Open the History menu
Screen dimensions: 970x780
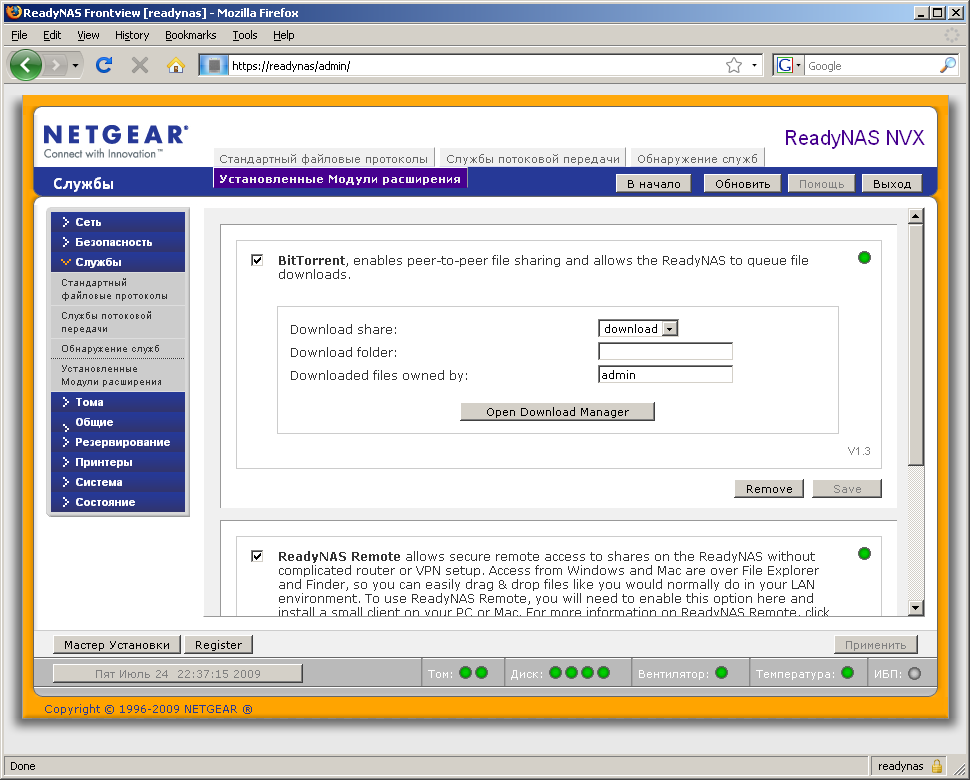tap(132, 35)
